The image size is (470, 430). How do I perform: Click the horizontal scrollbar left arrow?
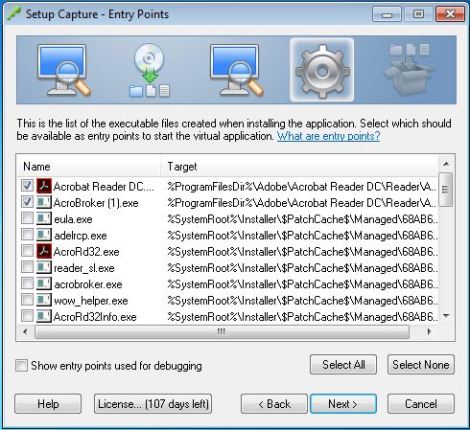[x=25, y=332]
